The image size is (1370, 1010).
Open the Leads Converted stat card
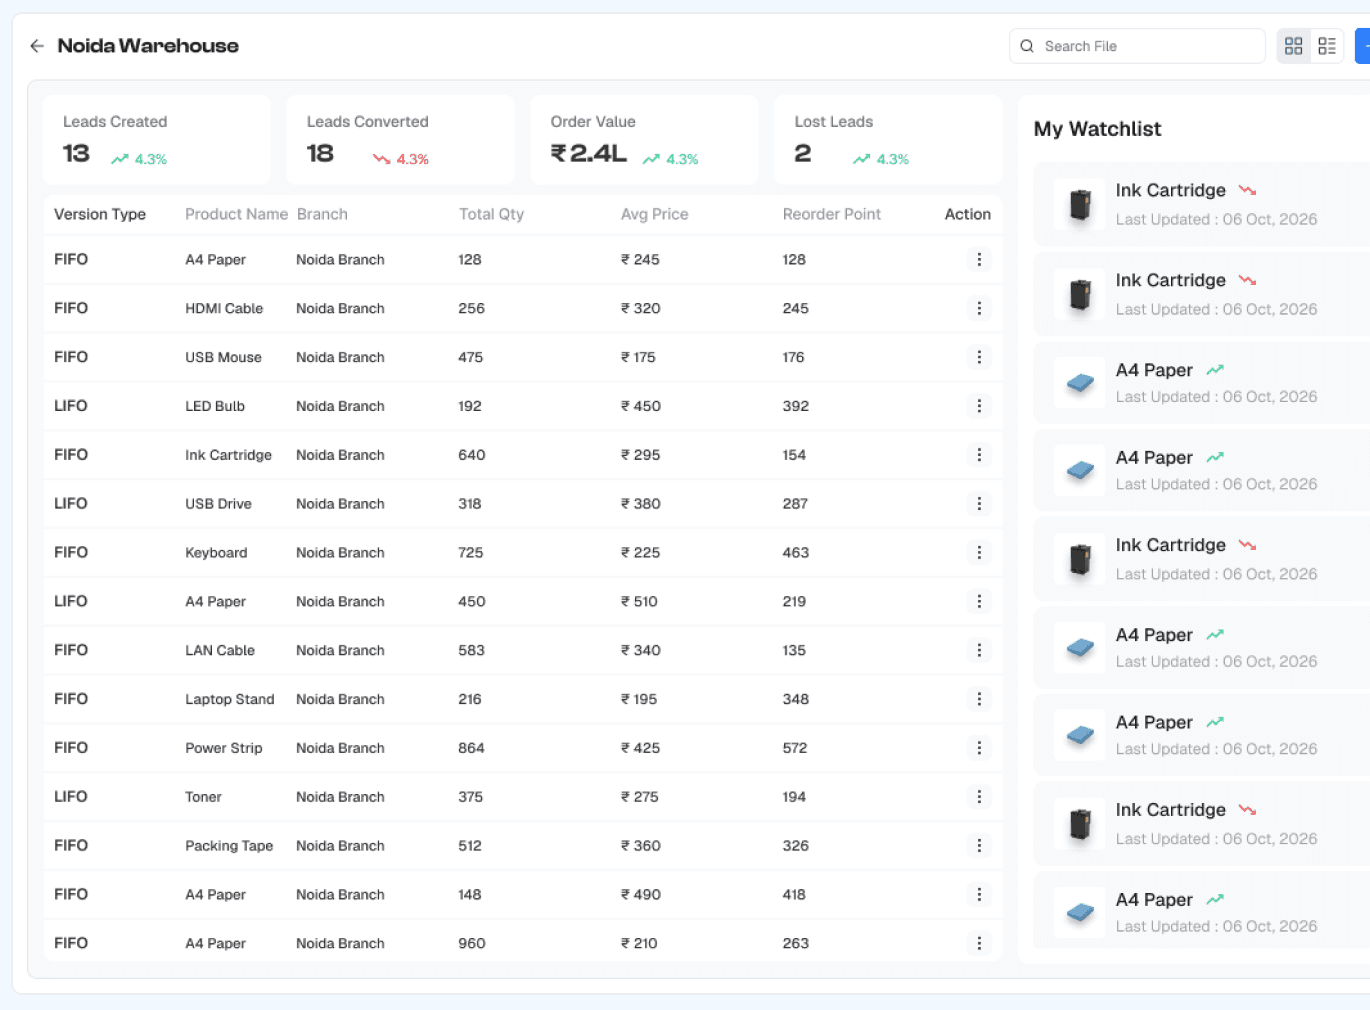400,140
